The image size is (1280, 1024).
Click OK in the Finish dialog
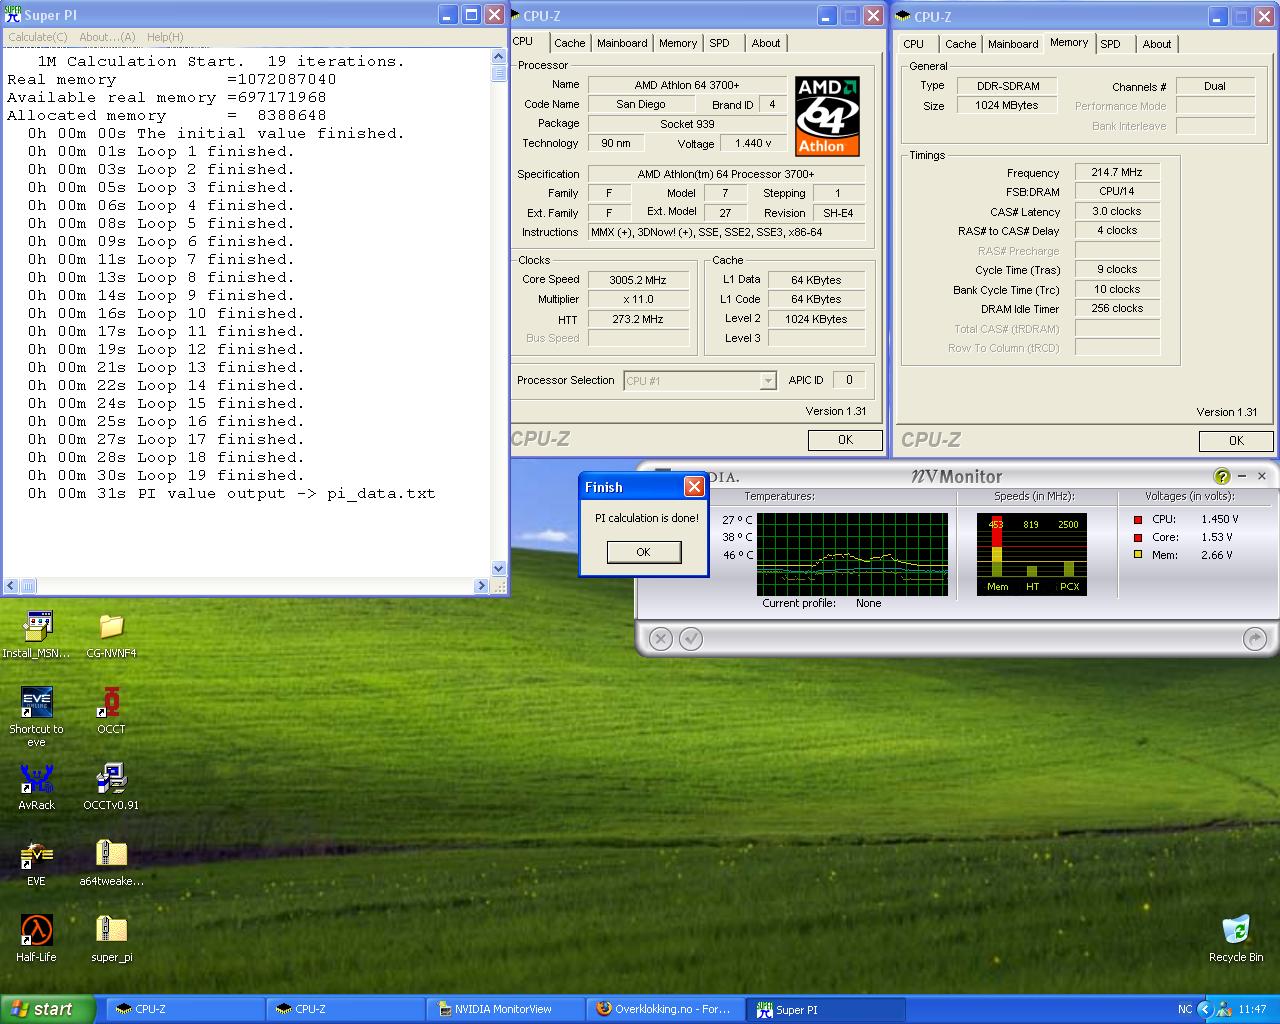643,552
